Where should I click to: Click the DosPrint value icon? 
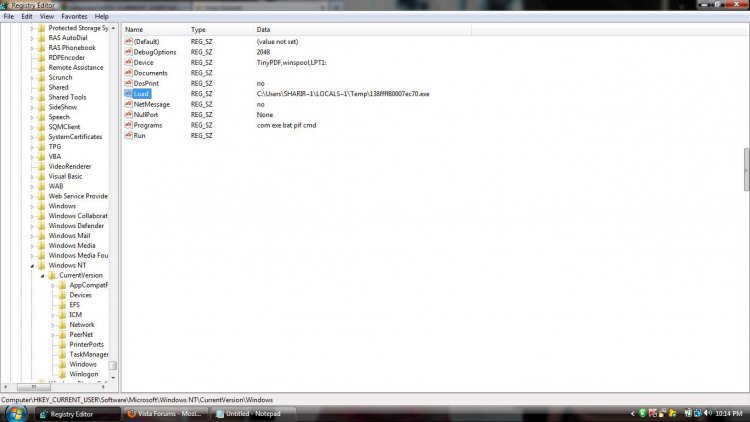[128, 83]
